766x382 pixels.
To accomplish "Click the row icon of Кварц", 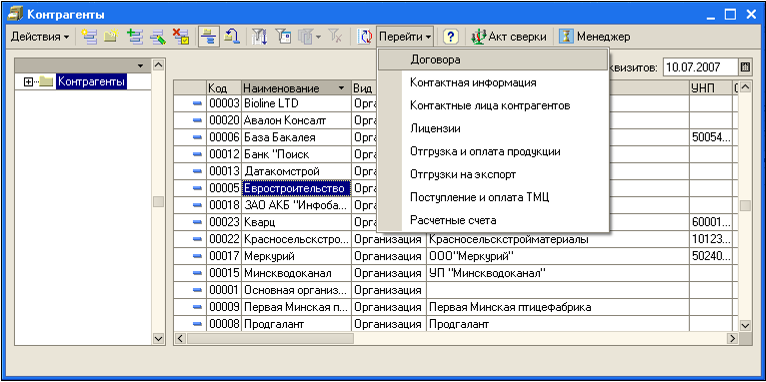I will pyautogui.click(x=197, y=222).
